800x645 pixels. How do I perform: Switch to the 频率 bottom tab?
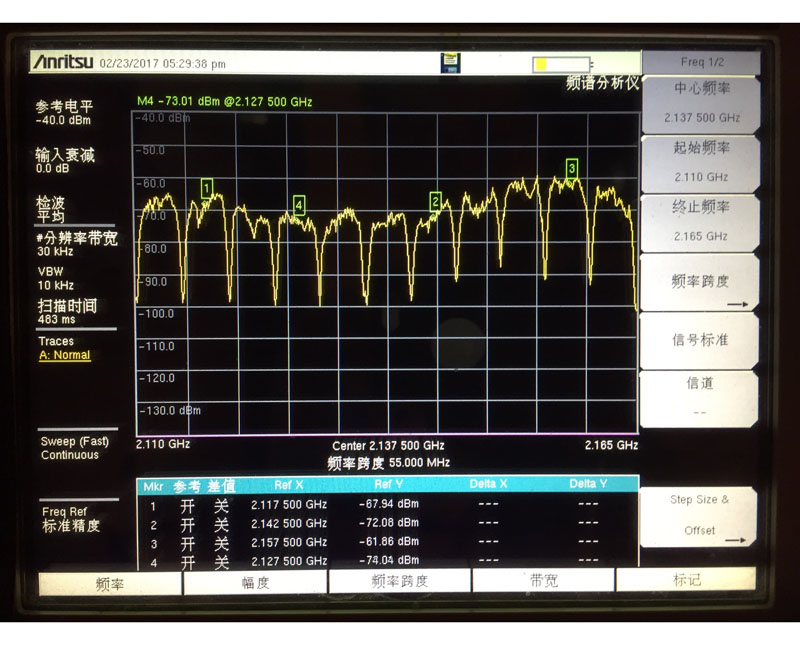tap(110, 584)
